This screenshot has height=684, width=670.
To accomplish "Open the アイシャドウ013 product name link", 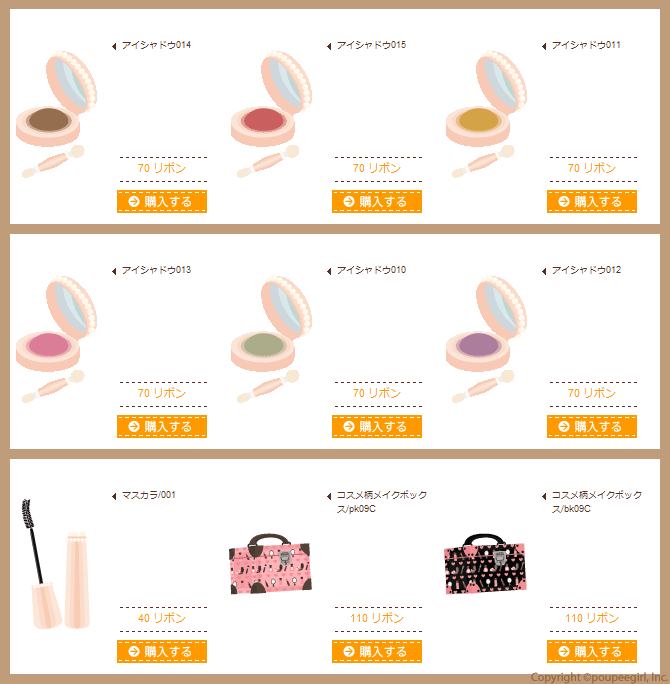I will pyautogui.click(x=156, y=270).
